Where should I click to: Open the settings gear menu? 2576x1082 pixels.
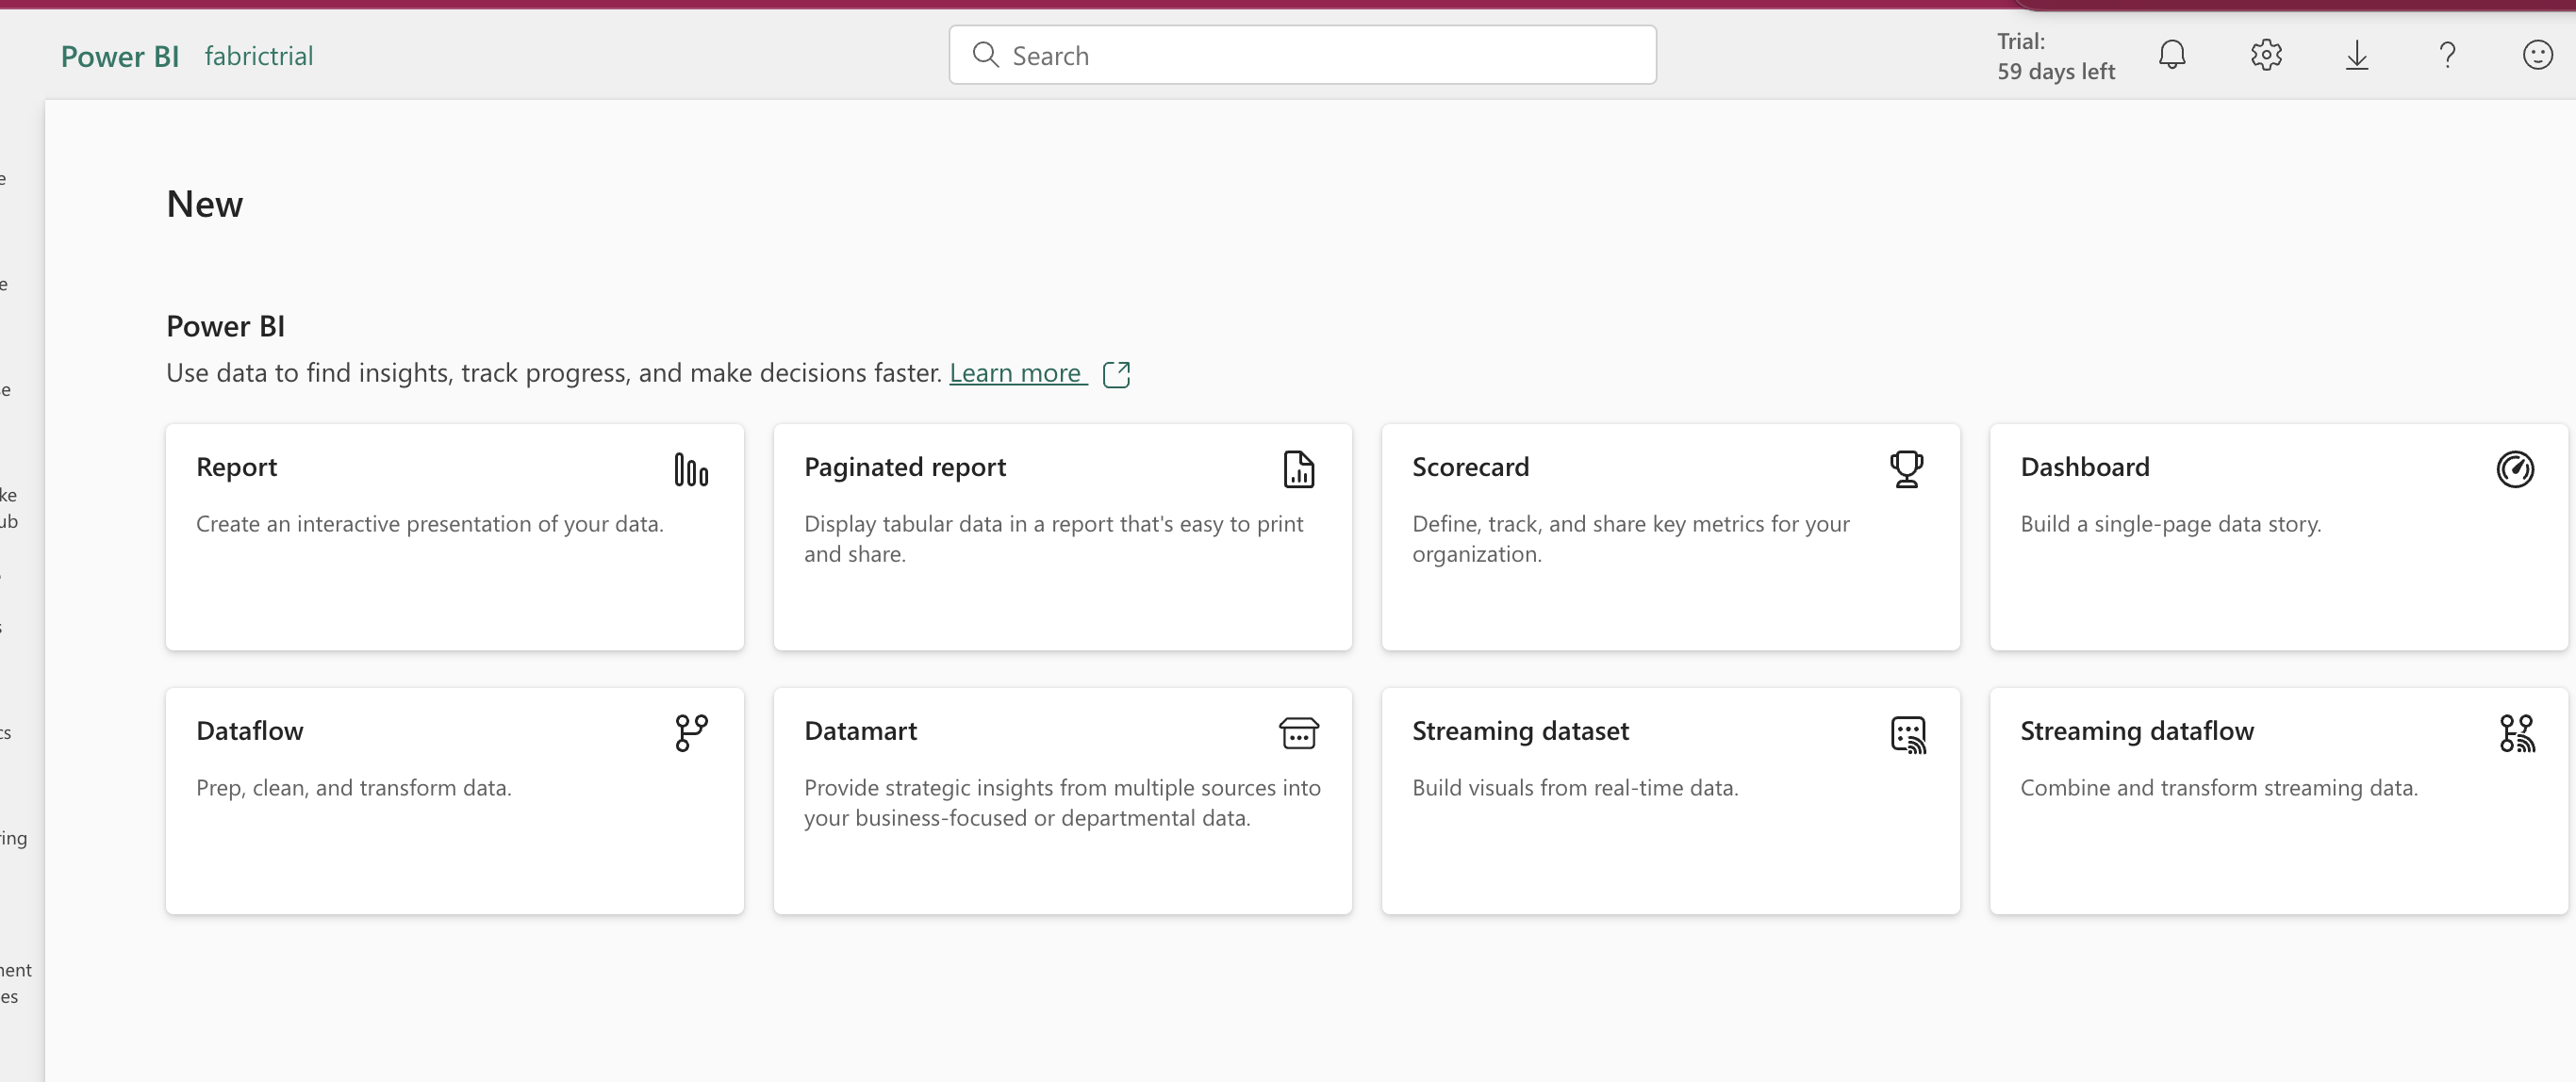2266,55
